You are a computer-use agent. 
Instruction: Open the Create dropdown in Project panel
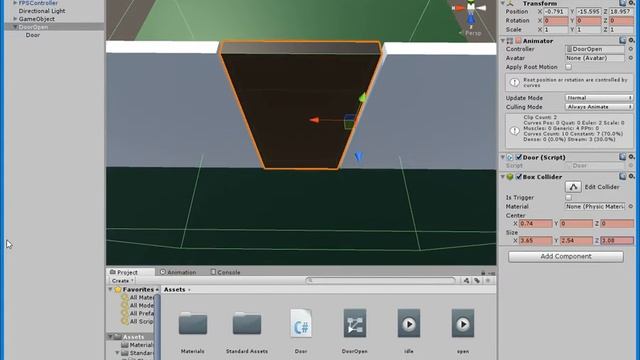[x=122, y=281]
